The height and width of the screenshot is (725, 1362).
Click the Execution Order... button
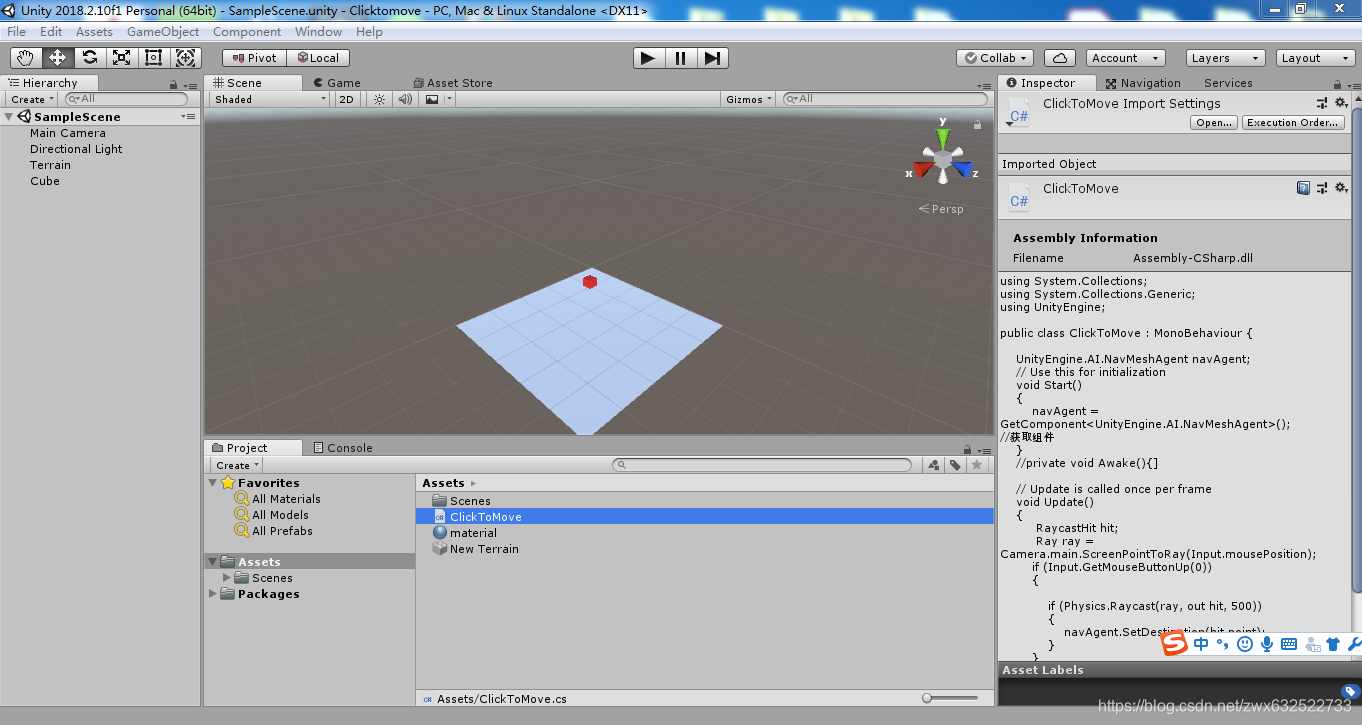(1293, 123)
